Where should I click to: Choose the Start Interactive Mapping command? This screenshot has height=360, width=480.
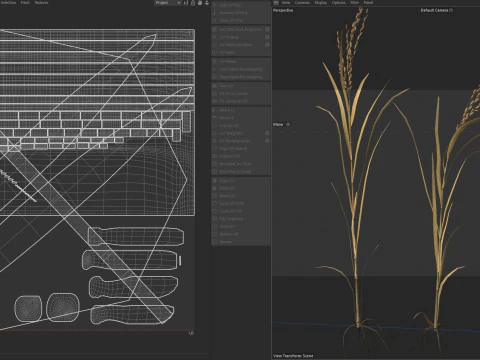click(241, 69)
